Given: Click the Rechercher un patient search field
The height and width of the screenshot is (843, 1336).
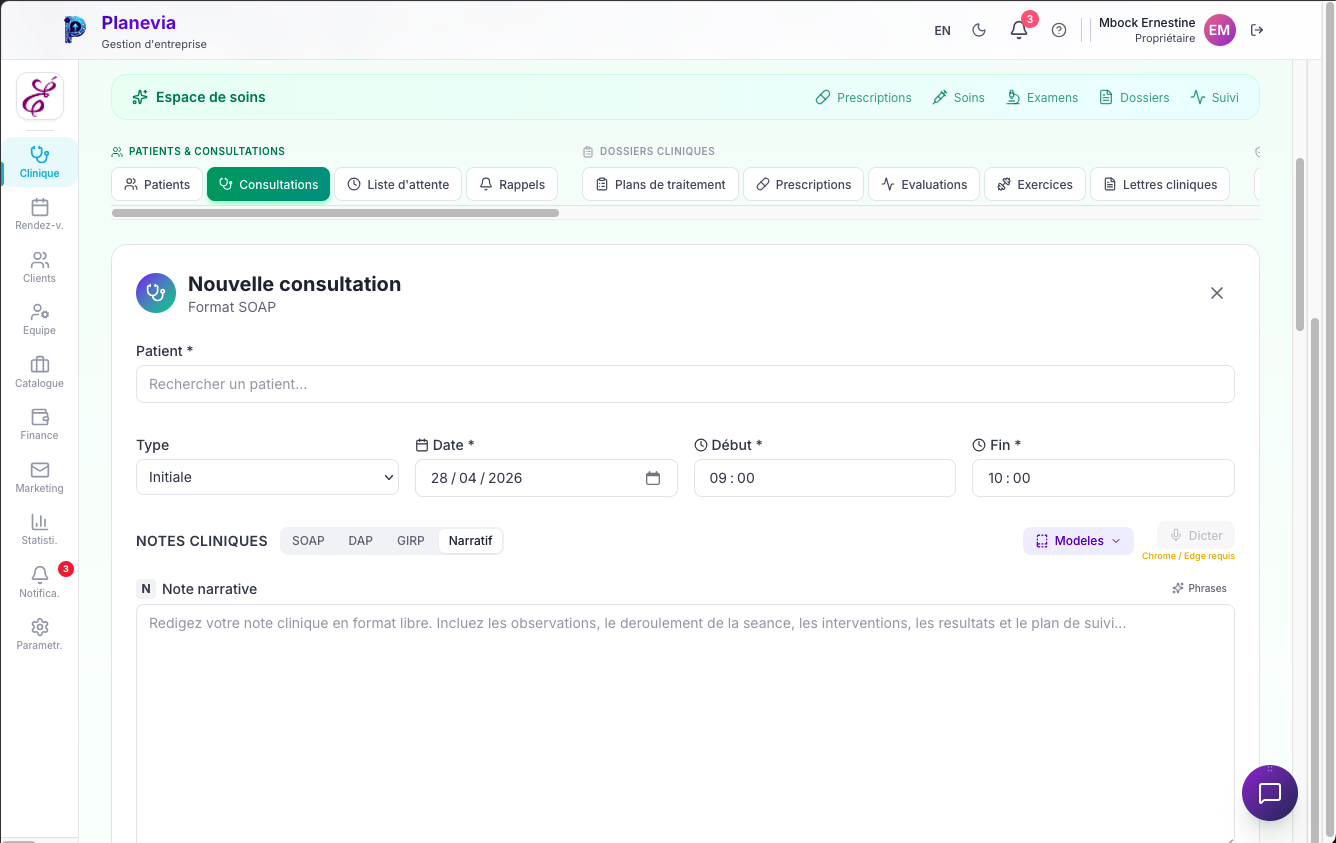Looking at the screenshot, I should (685, 384).
